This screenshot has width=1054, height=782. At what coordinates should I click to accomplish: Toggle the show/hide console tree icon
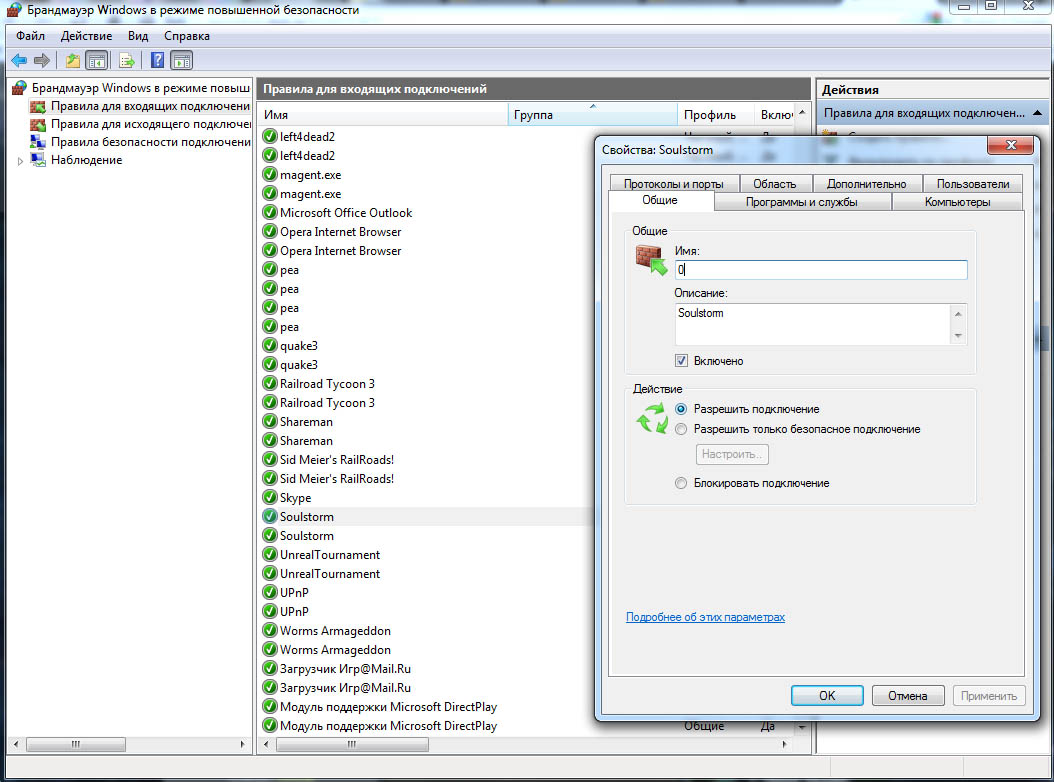97,61
